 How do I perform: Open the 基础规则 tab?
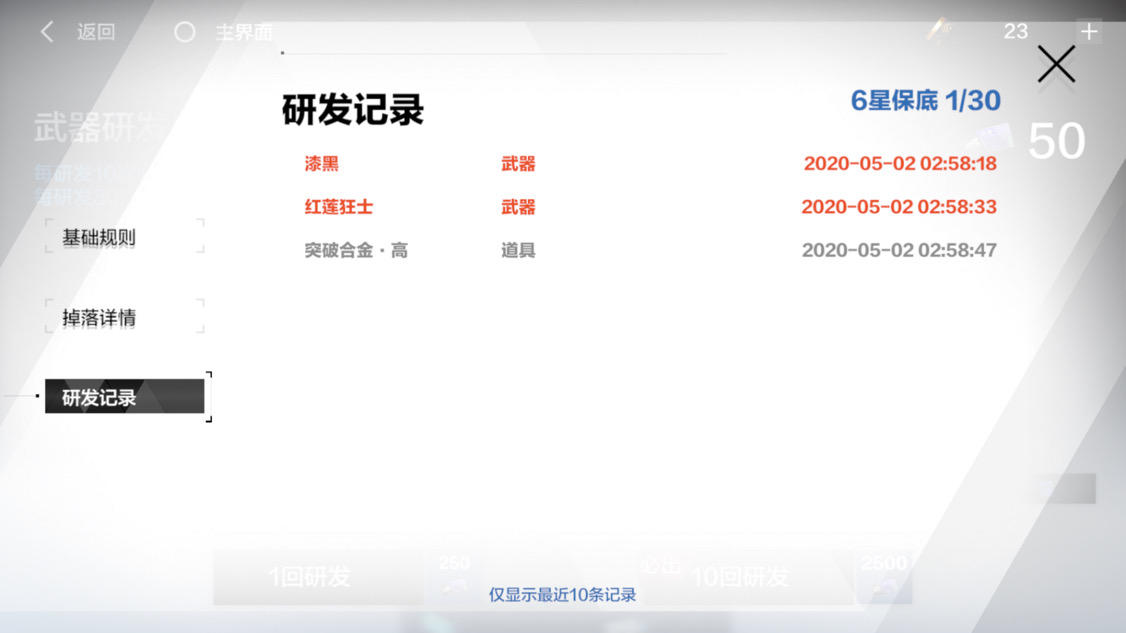coord(124,237)
